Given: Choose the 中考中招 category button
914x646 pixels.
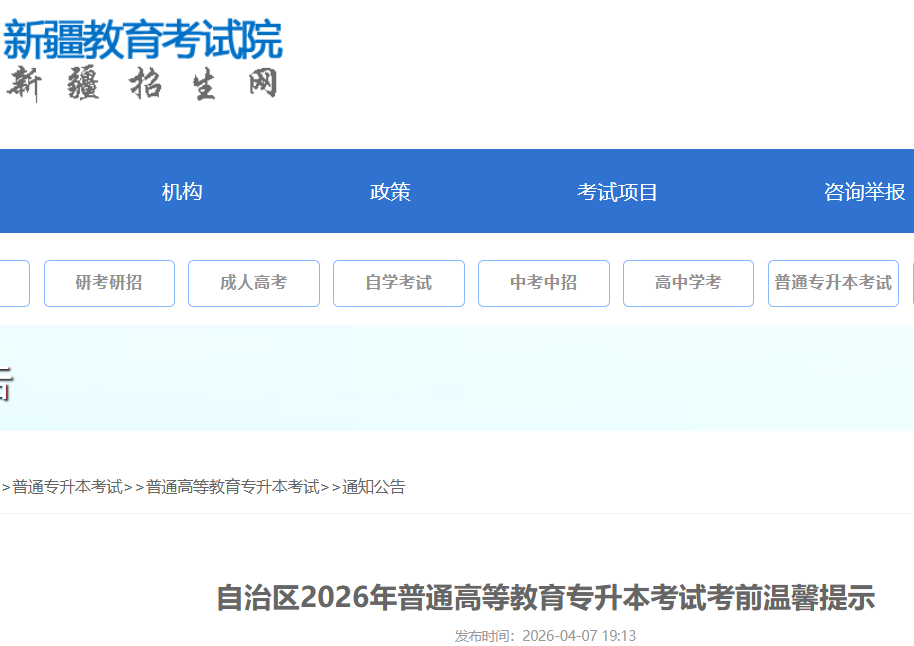Looking at the screenshot, I should tap(543, 283).
